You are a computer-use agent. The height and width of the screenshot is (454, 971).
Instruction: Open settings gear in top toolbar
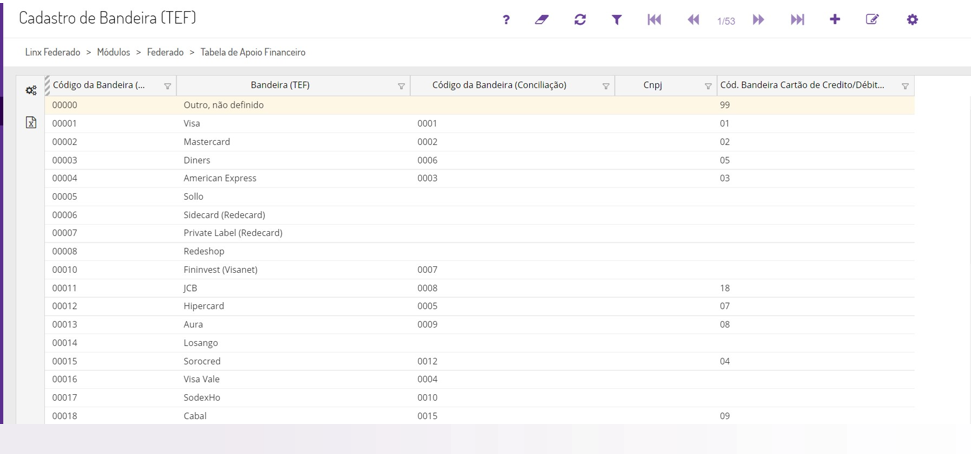pos(912,20)
